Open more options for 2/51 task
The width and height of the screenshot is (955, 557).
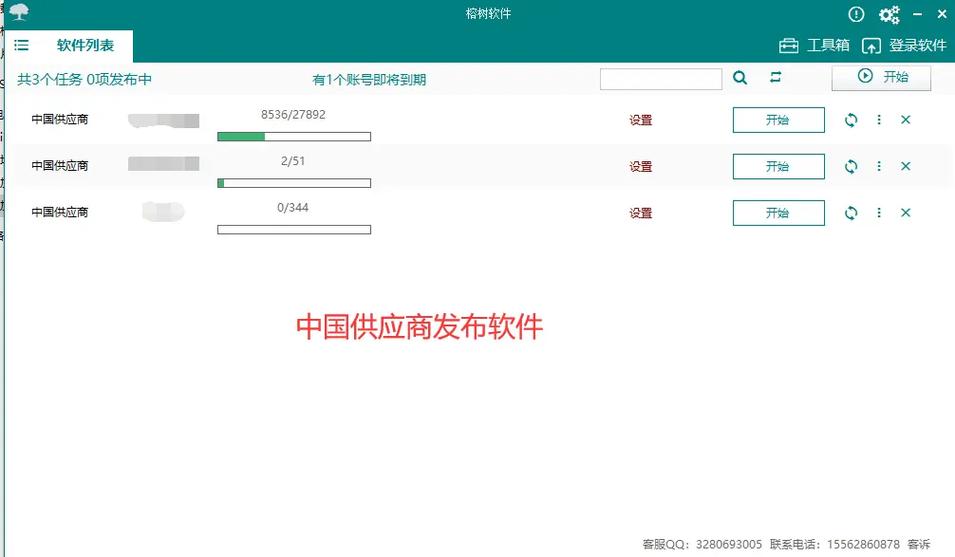[x=879, y=166]
